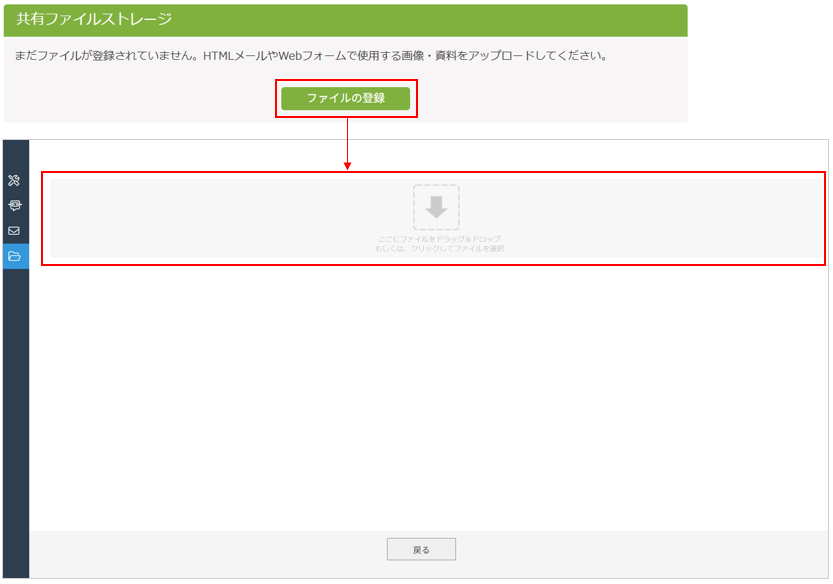This screenshot has height=584, width=833.
Task: Click the red arrow pointing to drop zone
Action: (x=347, y=150)
